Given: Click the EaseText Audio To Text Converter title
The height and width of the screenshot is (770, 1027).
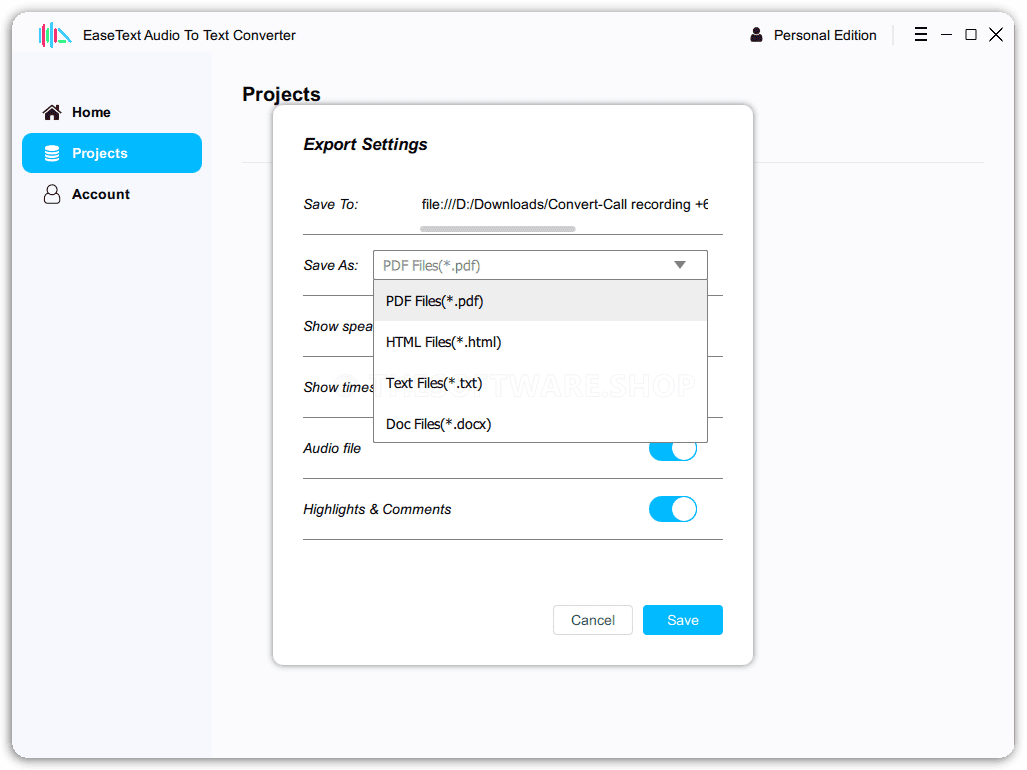Looking at the screenshot, I should click(189, 35).
